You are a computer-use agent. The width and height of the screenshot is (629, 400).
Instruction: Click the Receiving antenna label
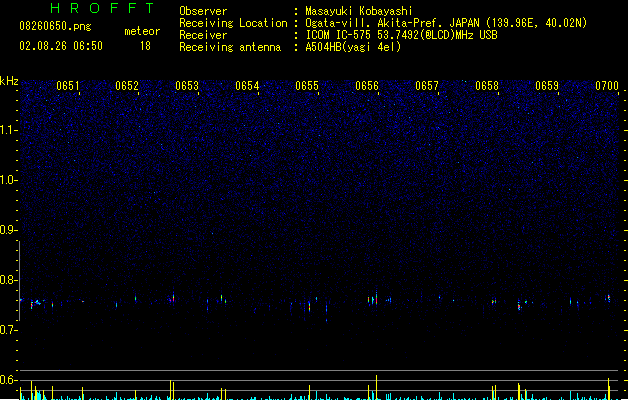[230, 47]
